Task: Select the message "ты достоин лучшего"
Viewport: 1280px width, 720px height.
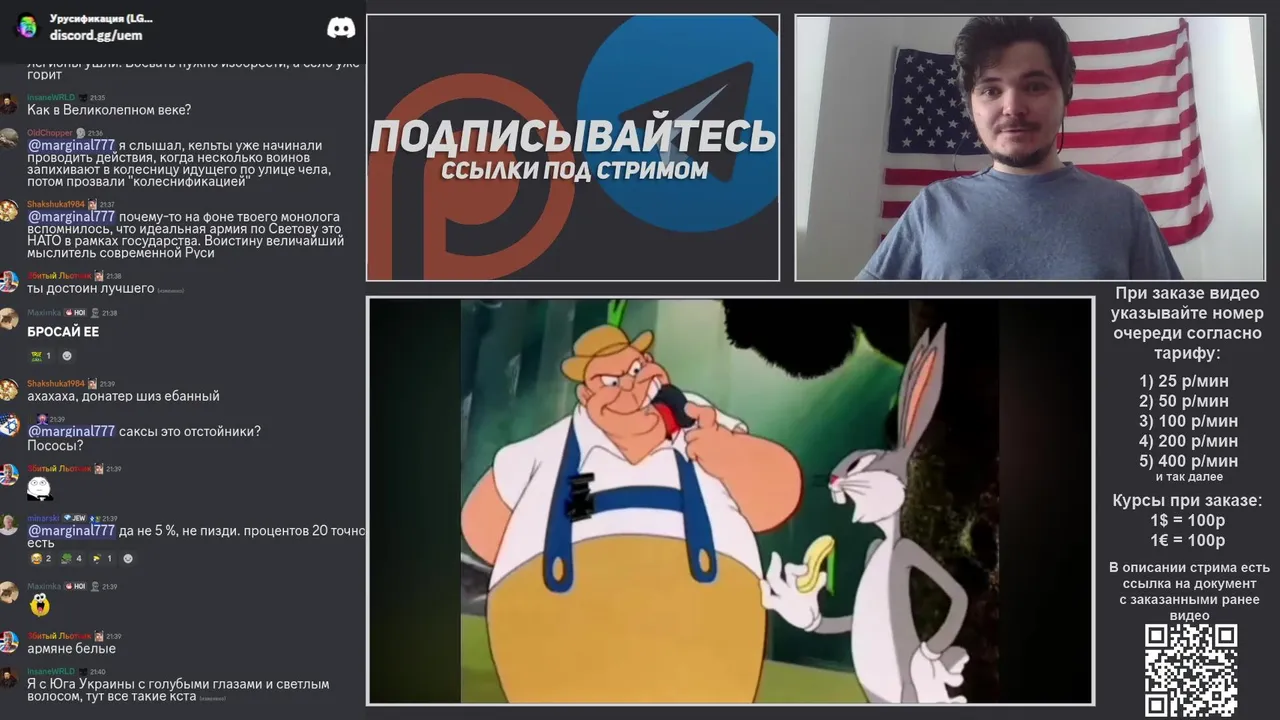Action: pos(91,288)
